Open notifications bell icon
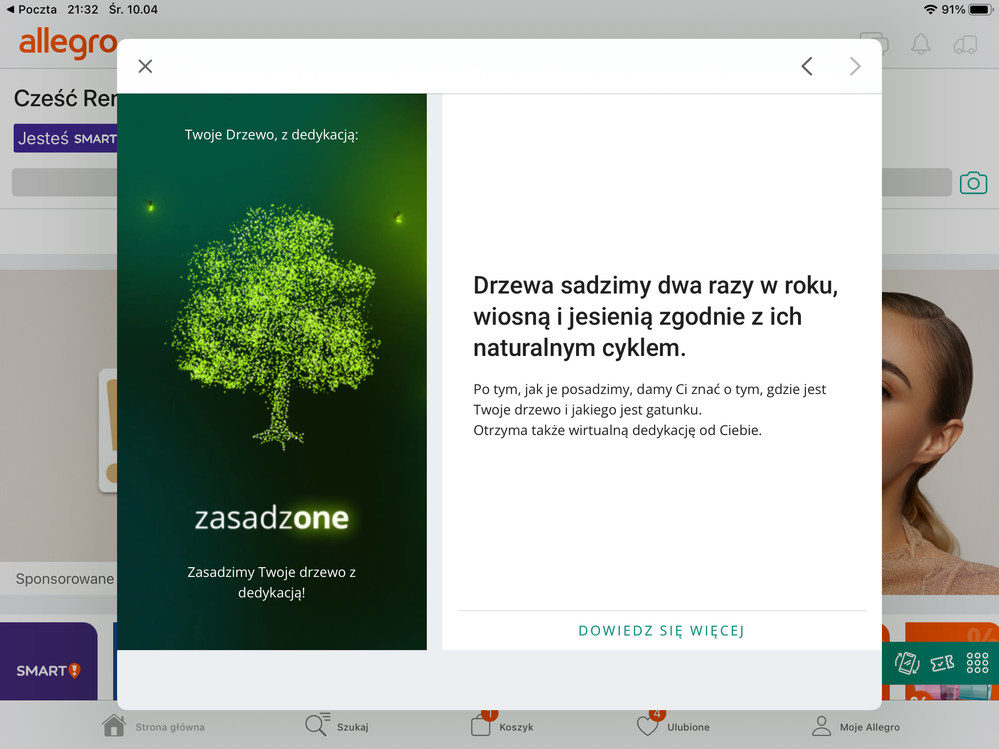 tap(921, 44)
